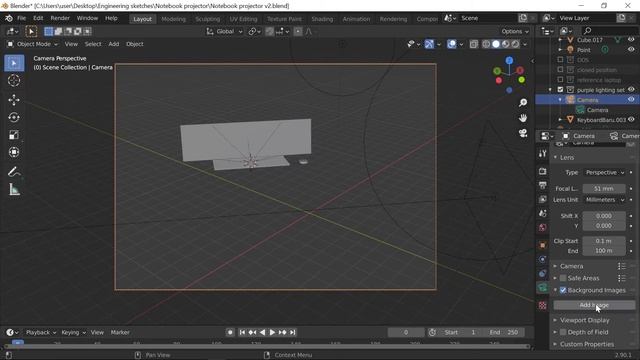Viewport: 640px width, 360px height.
Task: Open the viewport Select menu
Action: (x=93, y=44)
